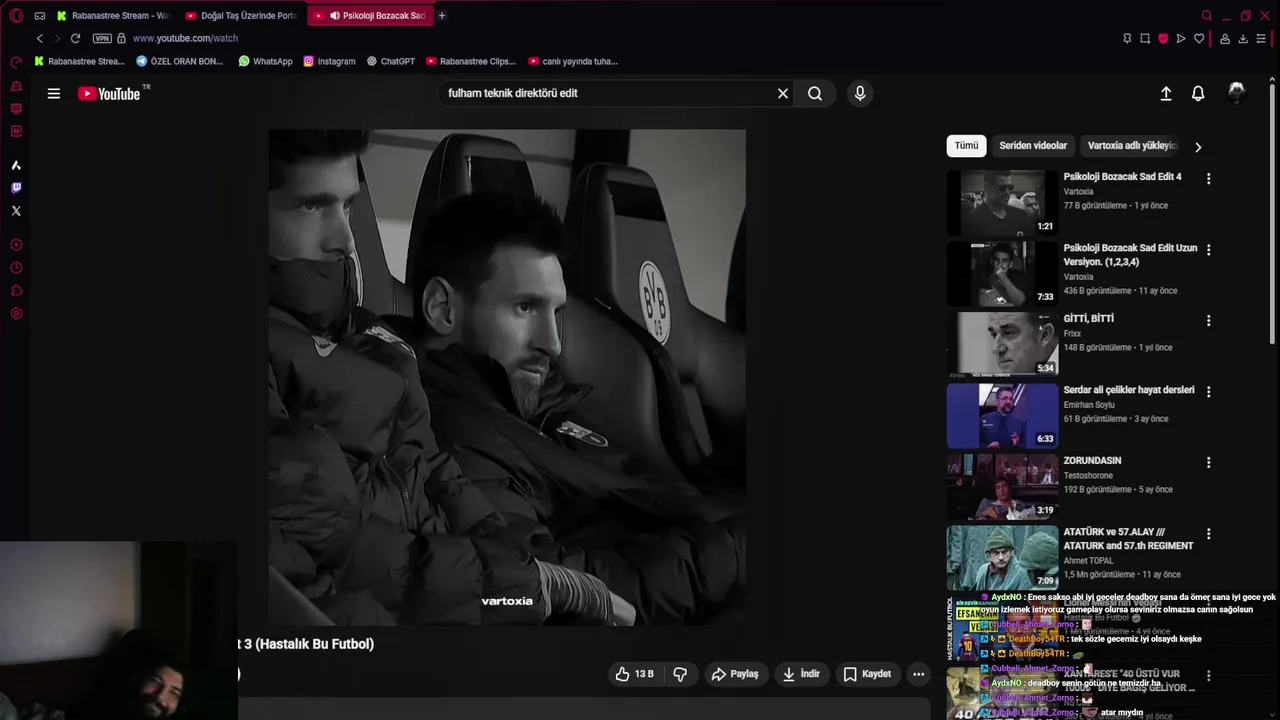Open WhatsApp bookmark
Viewport: 1280px width, 720px height.
[265, 61]
